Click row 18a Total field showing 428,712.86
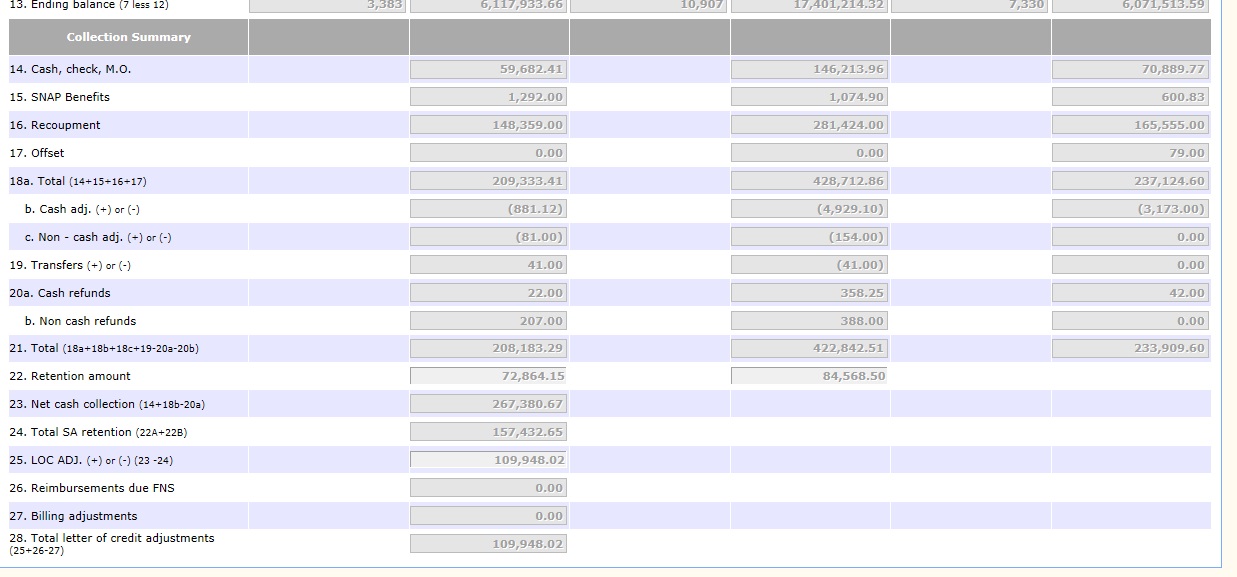 click(809, 181)
